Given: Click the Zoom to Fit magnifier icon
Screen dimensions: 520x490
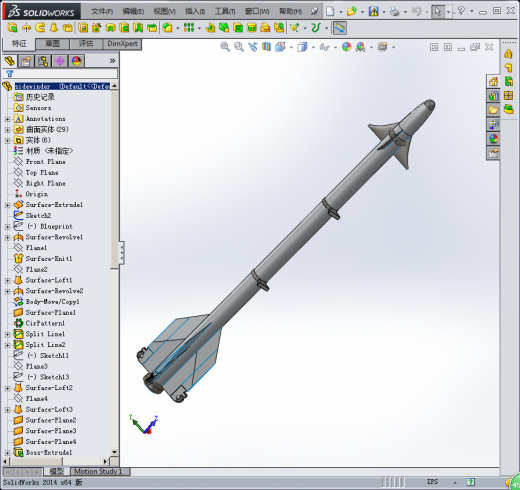Looking at the screenshot, I should [225, 47].
